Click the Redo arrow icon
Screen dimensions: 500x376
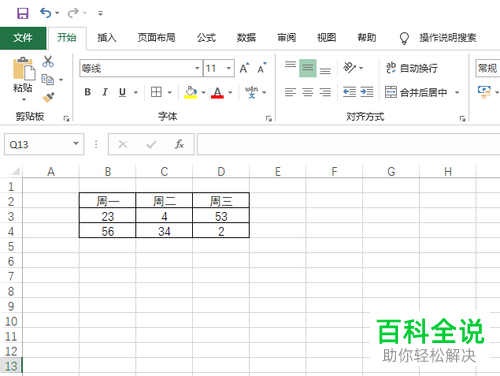(x=73, y=13)
